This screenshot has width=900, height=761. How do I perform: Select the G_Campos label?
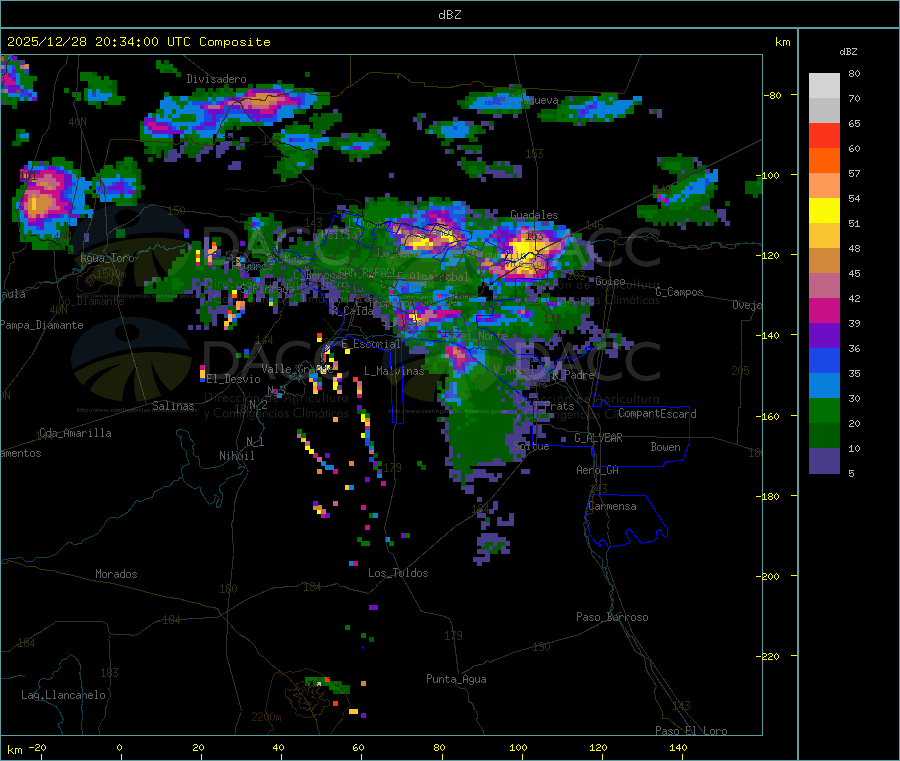click(680, 292)
